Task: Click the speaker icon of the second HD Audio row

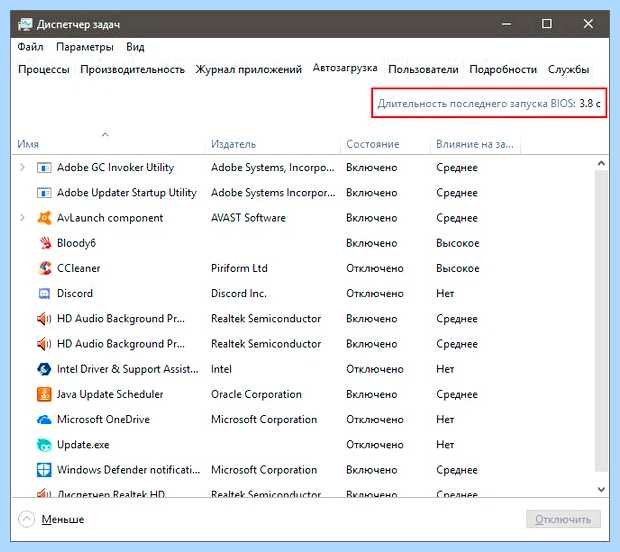Action: click(x=44, y=344)
